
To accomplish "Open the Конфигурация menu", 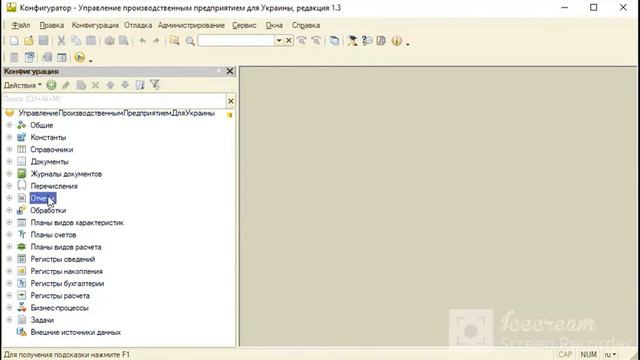I will pyautogui.click(x=95, y=25).
